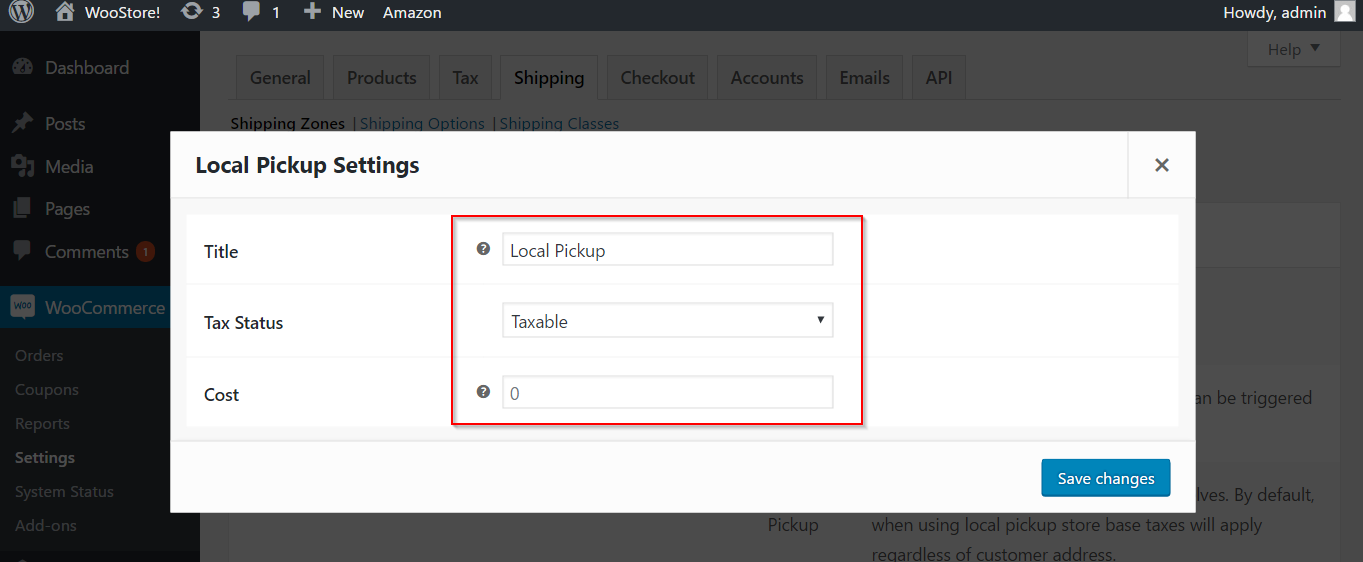Click the help tip next to Title

pos(484,249)
